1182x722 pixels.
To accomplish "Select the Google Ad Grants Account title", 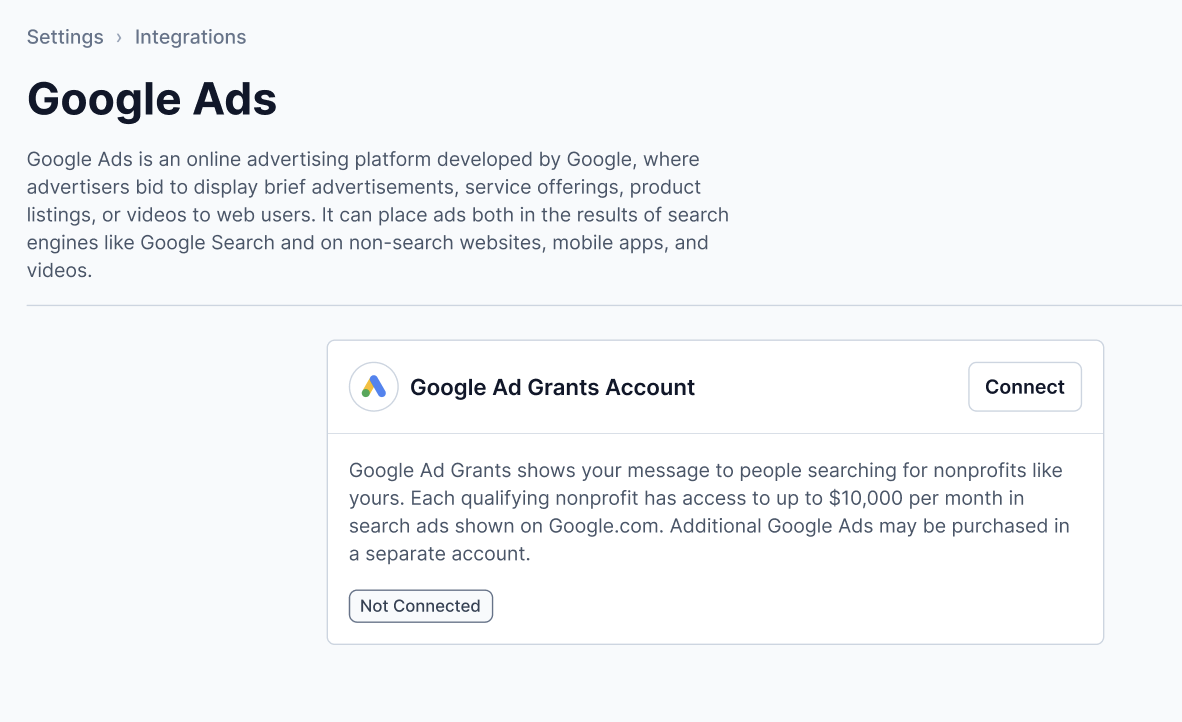I will 552,387.
